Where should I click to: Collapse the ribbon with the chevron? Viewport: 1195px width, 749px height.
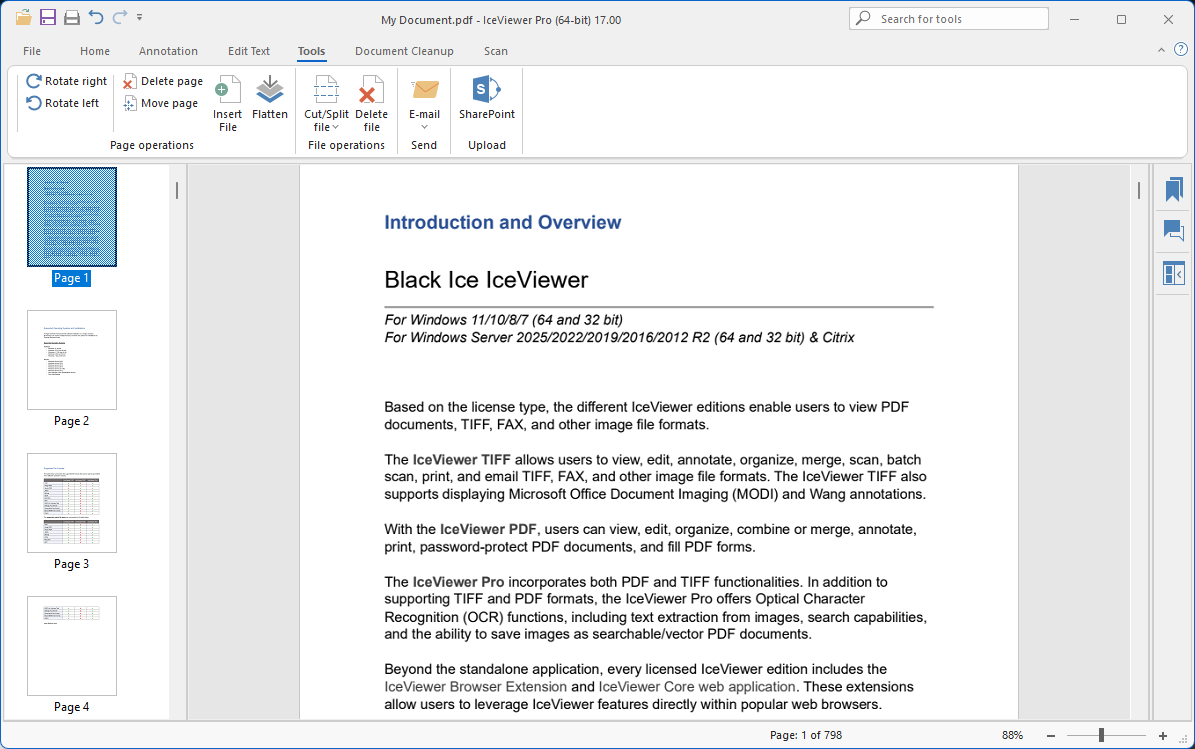pos(1161,50)
